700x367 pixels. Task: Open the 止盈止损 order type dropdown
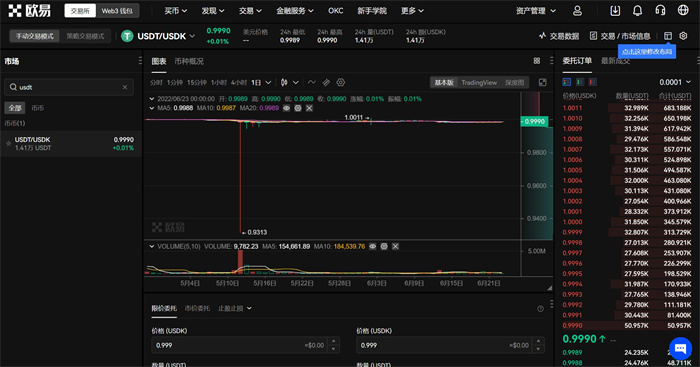pos(235,309)
